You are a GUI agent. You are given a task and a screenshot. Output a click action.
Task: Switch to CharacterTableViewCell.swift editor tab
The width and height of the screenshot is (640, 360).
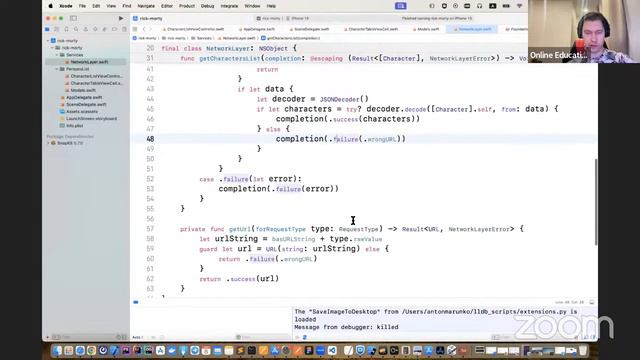click(371, 29)
